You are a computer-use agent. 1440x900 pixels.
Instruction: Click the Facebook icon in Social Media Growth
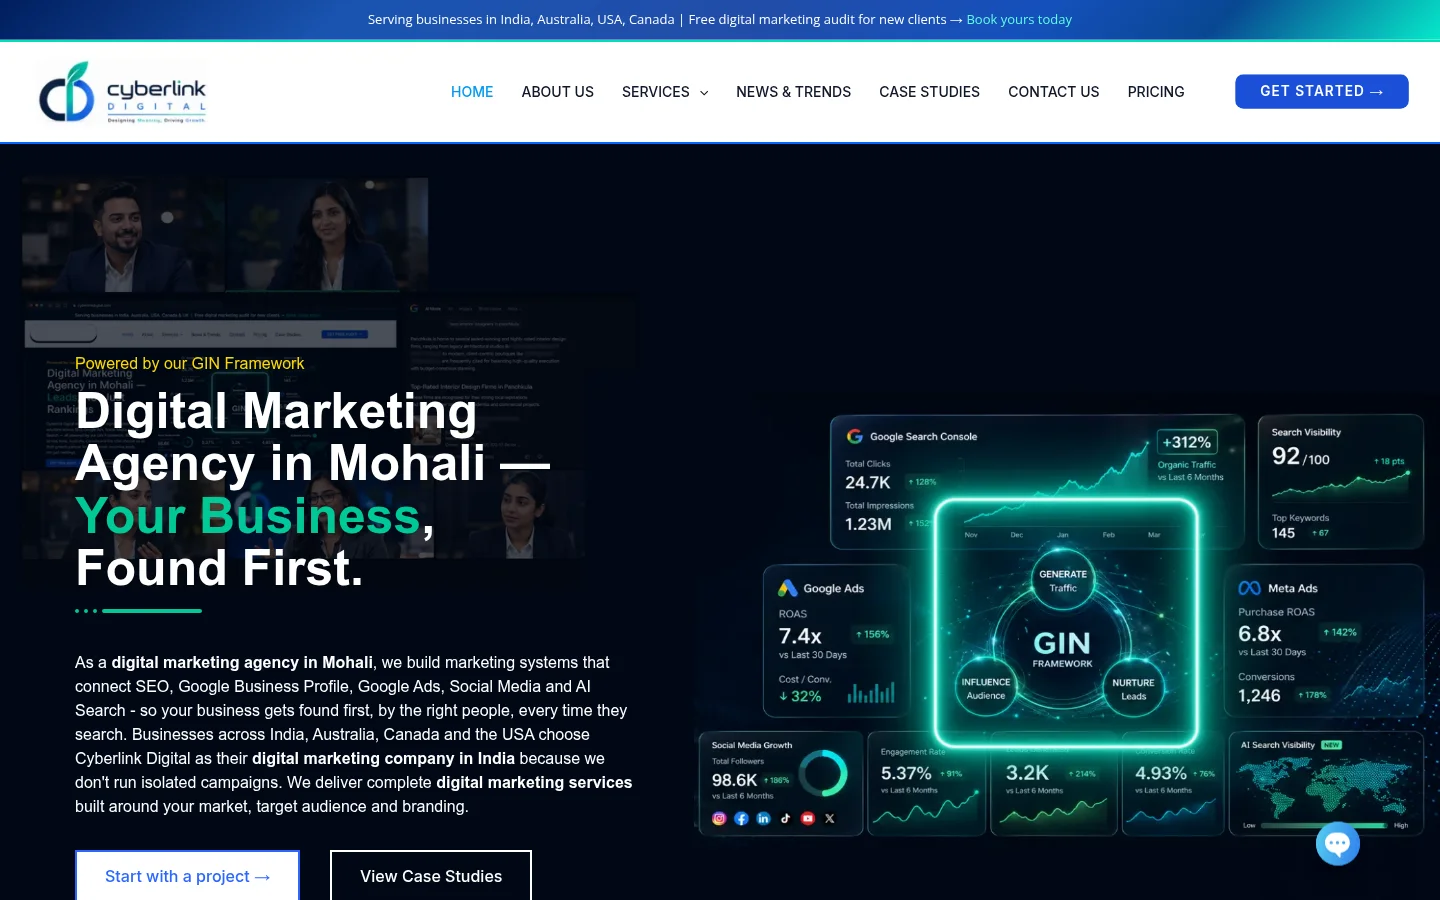(x=741, y=818)
